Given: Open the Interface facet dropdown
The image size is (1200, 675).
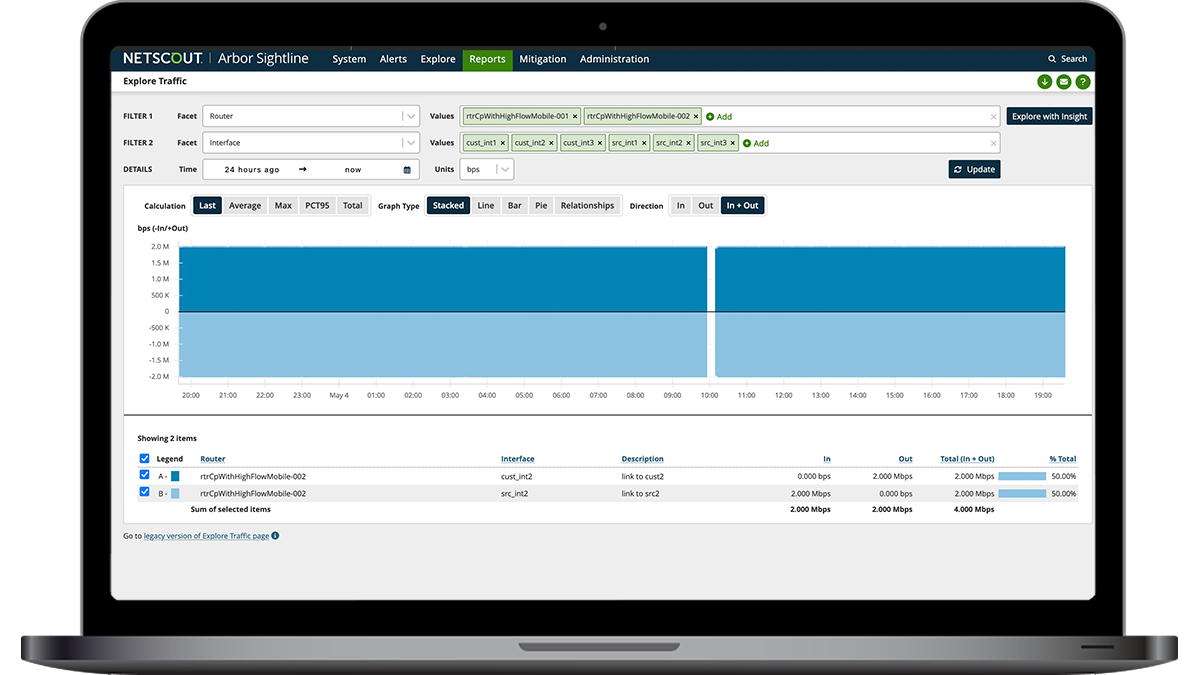Looking at the screenshot, I should tap(409, 142).
